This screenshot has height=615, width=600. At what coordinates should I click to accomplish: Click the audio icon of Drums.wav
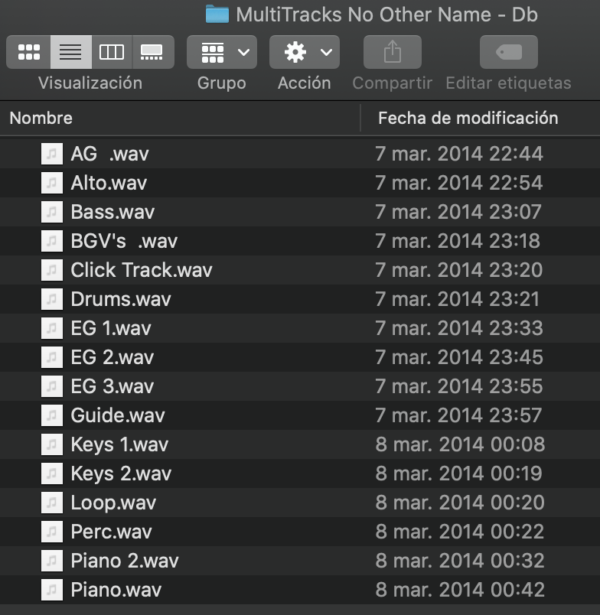point(52,299)
